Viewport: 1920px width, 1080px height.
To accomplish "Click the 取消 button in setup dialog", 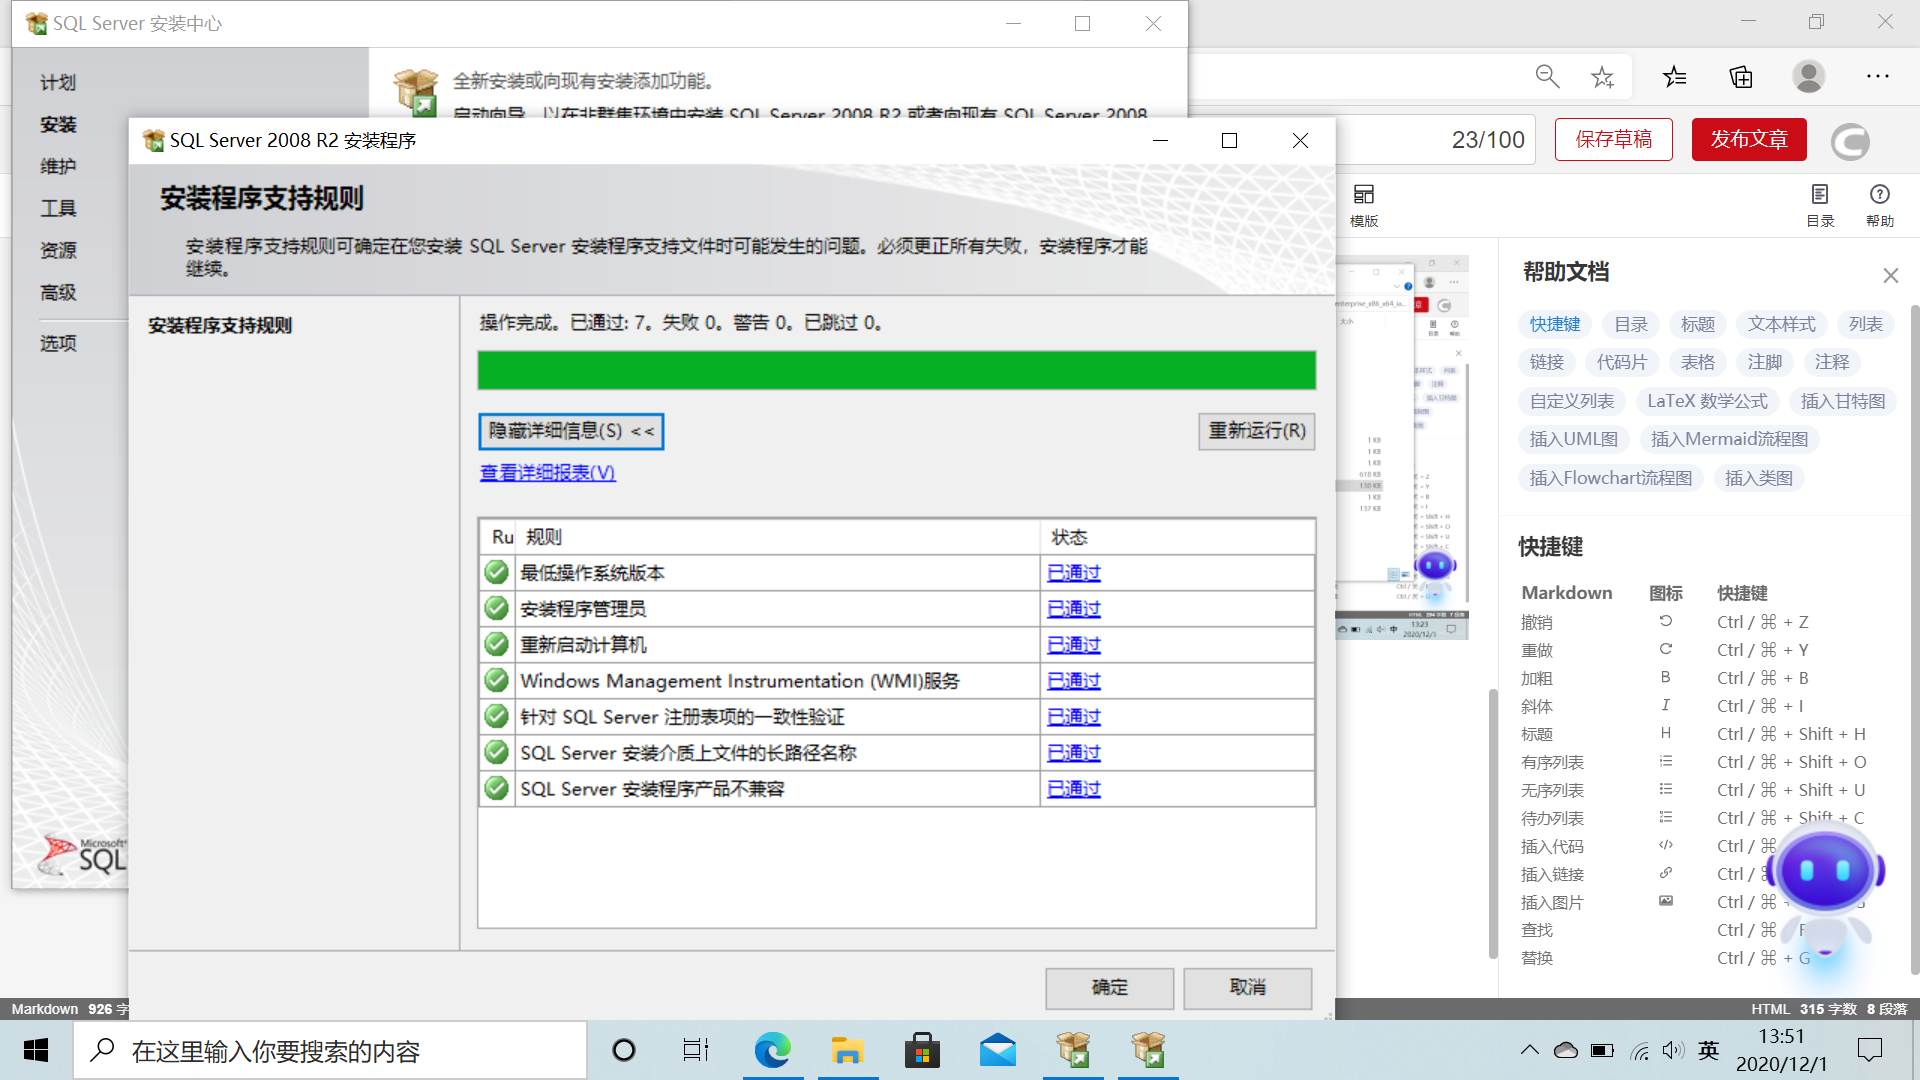I will point(1247,987).
